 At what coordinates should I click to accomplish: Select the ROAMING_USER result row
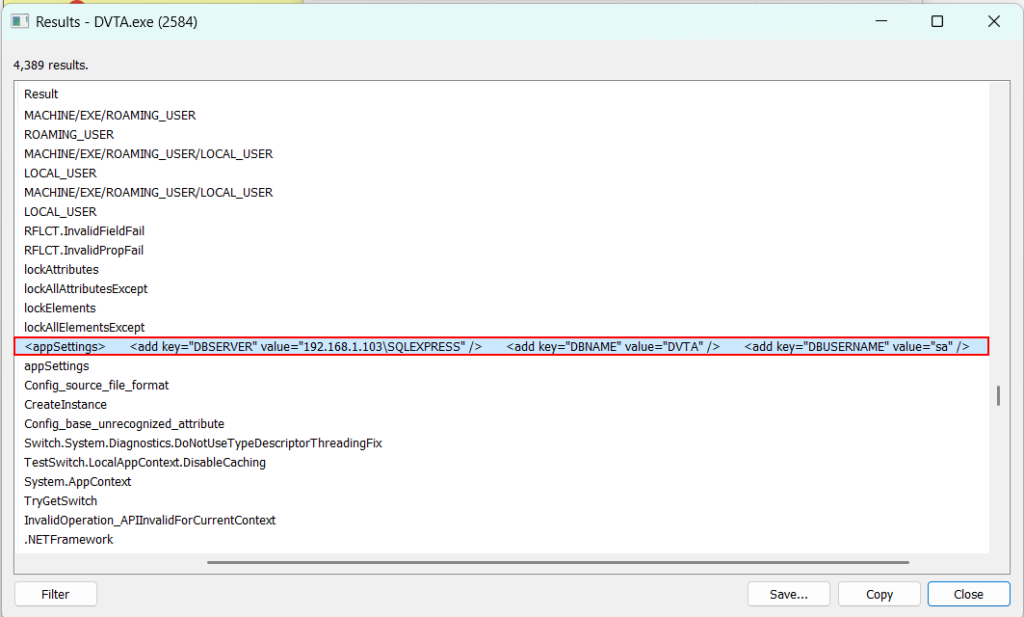(69, 135)
